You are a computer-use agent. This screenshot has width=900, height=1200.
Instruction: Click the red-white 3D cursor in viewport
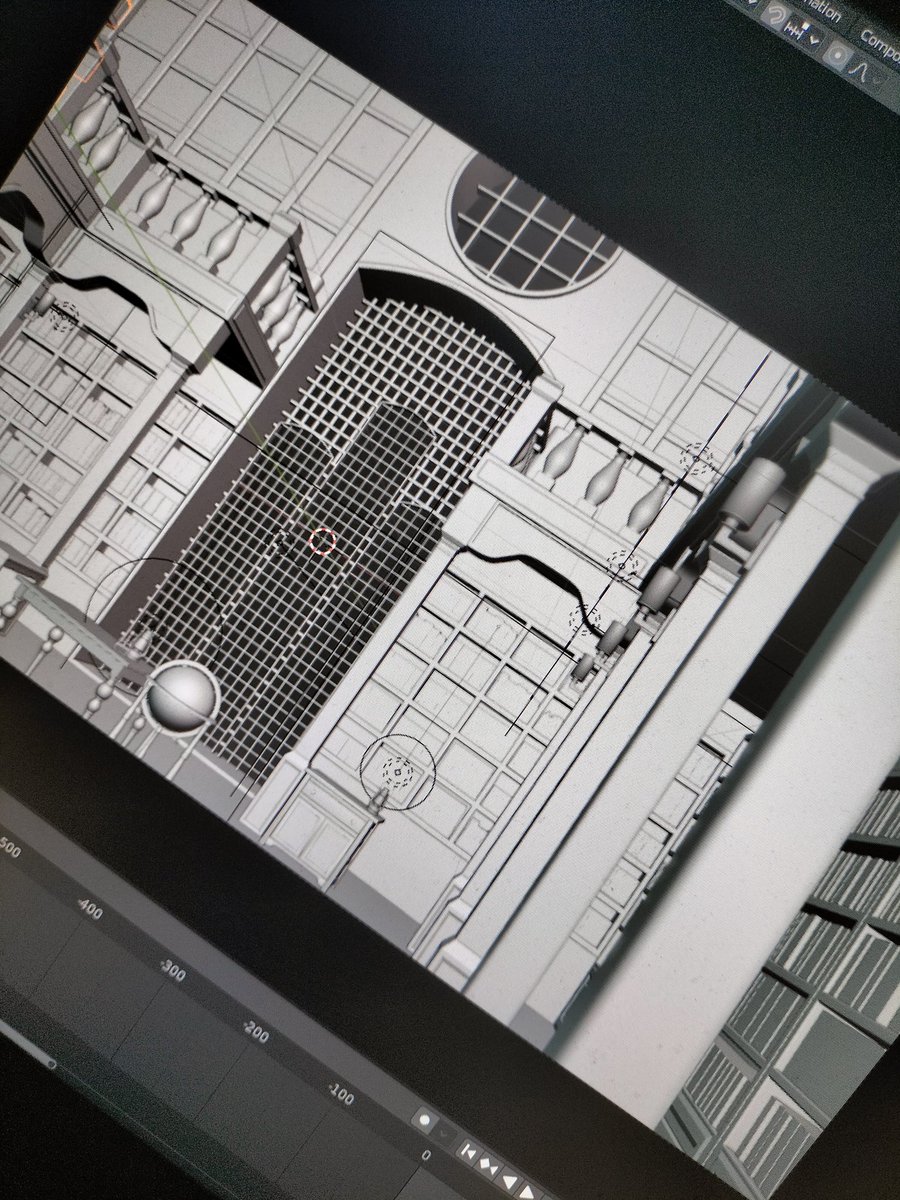coord(321,541)
